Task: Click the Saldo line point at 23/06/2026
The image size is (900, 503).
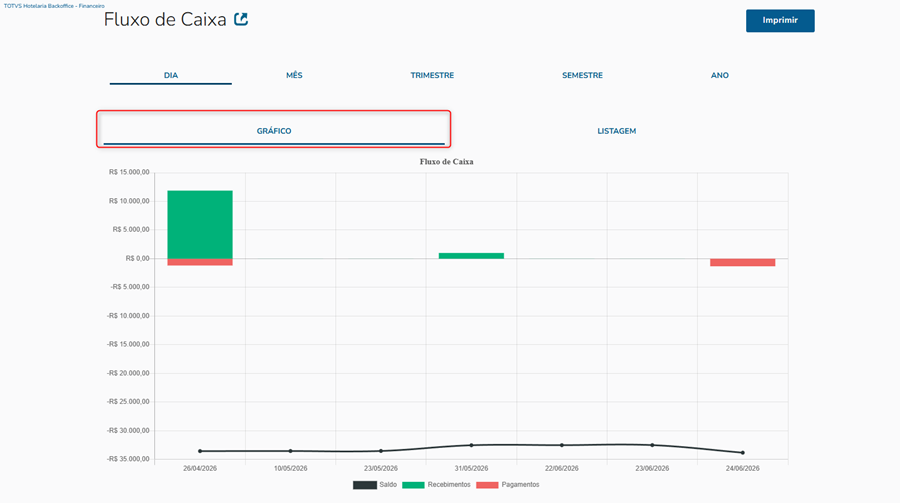Action: tap(652, 445)
